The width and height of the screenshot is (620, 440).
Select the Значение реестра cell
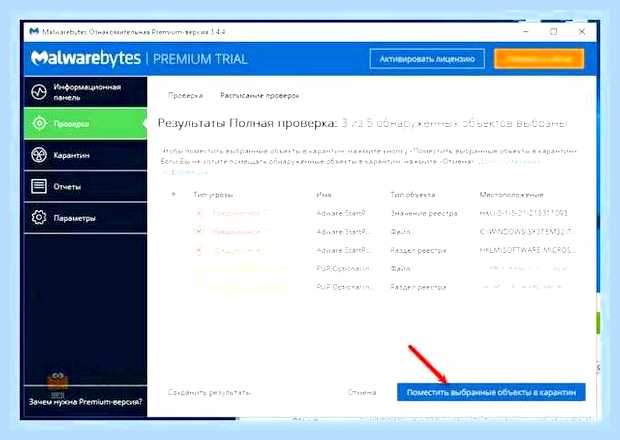pos(424,213)
